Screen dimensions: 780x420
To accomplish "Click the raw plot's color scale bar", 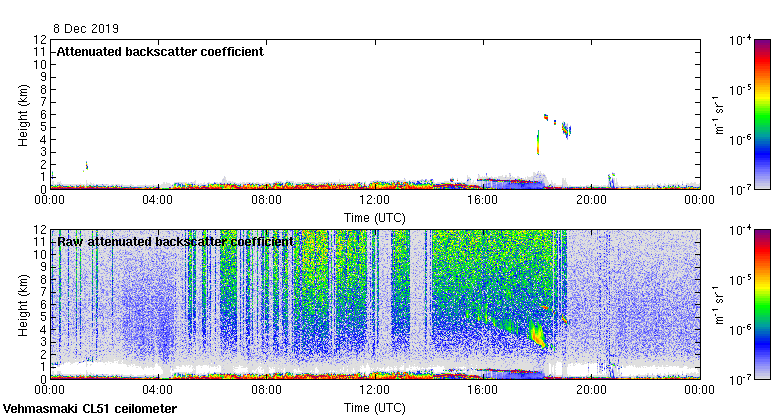I will [x=762, y=305].
